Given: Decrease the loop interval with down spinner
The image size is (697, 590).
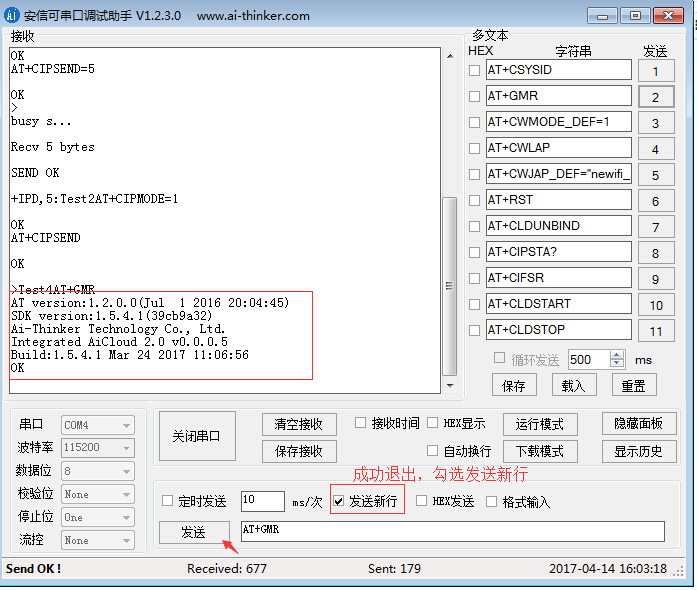Looking at the screenshot, I should [617, 363].
